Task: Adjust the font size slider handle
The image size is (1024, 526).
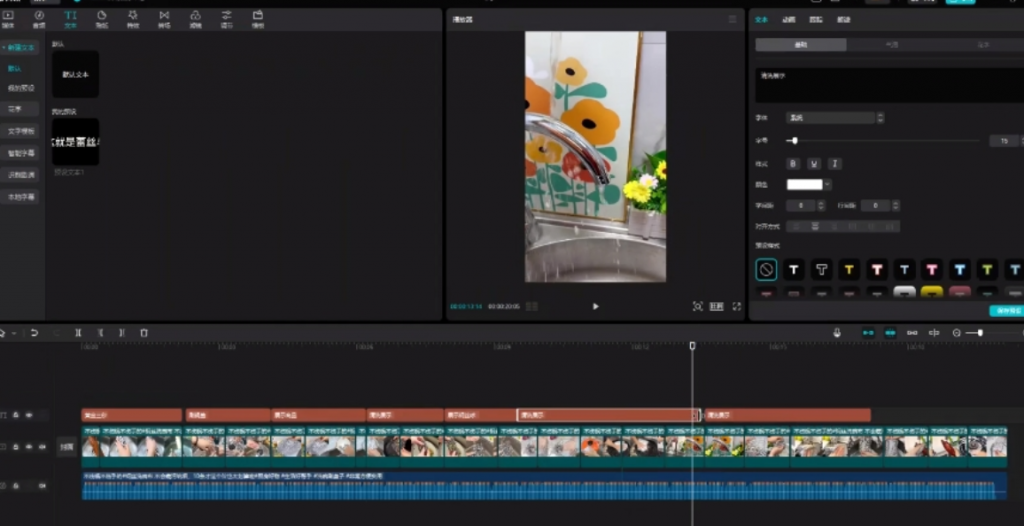Action: (x=794, y=140)
